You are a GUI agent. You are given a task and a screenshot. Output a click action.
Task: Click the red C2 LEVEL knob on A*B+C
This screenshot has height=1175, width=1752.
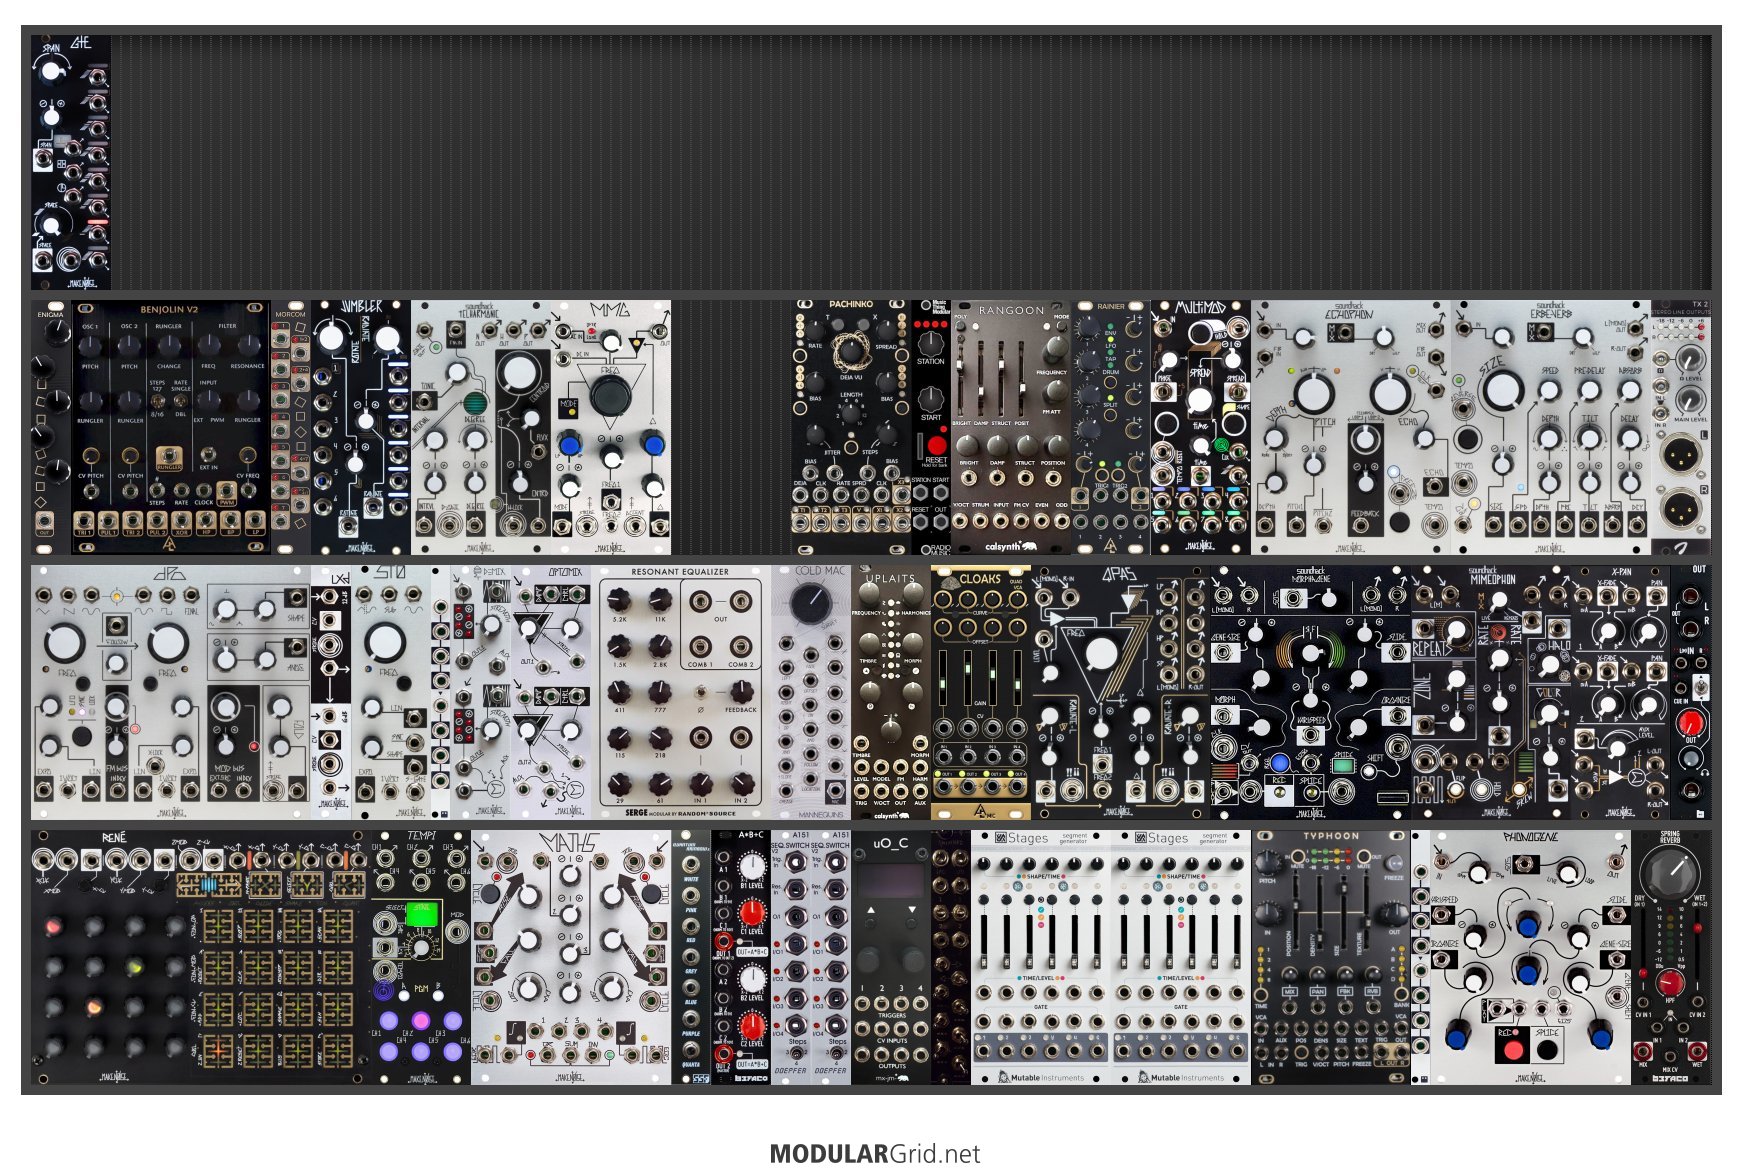(x=751, y=1025)
